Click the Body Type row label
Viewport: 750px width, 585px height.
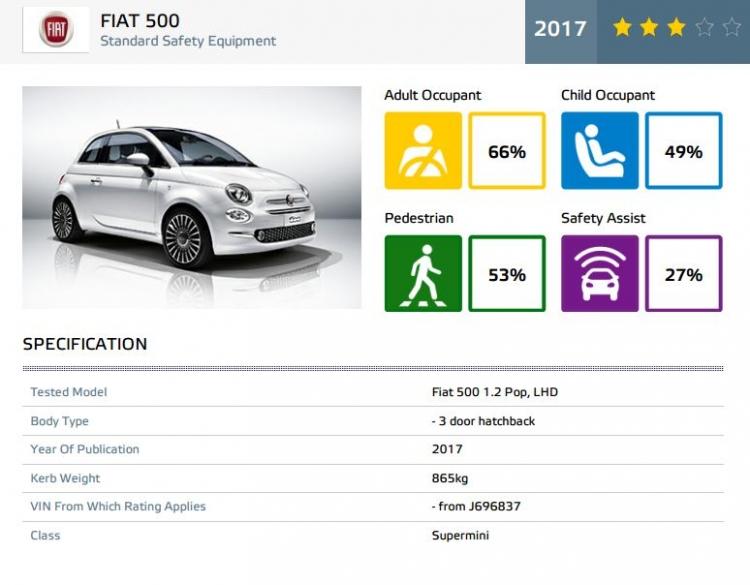[60, 421]
